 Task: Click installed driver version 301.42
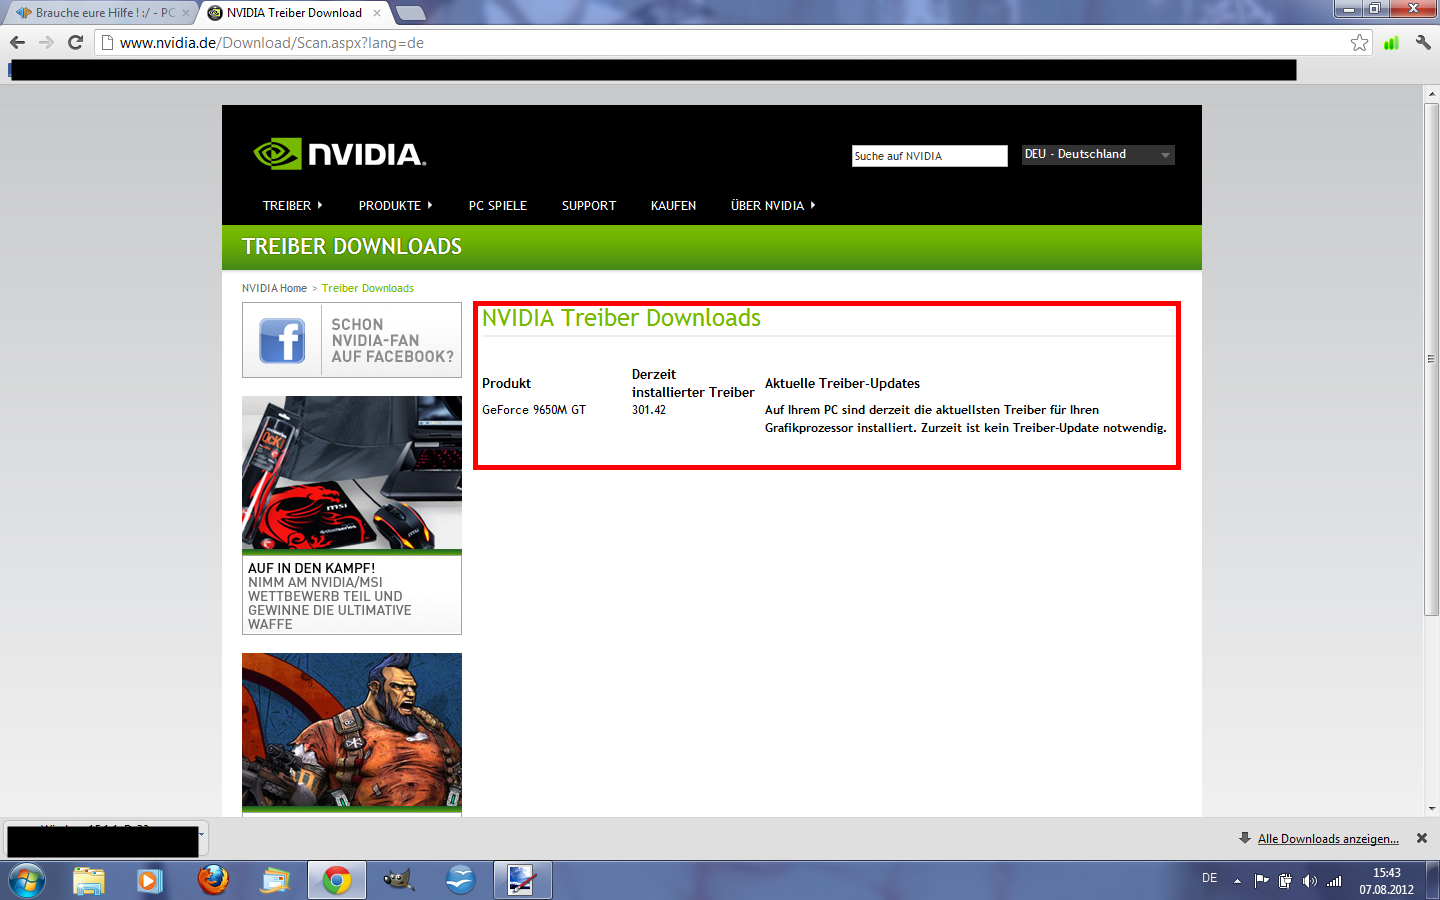[x=649, y=410]
